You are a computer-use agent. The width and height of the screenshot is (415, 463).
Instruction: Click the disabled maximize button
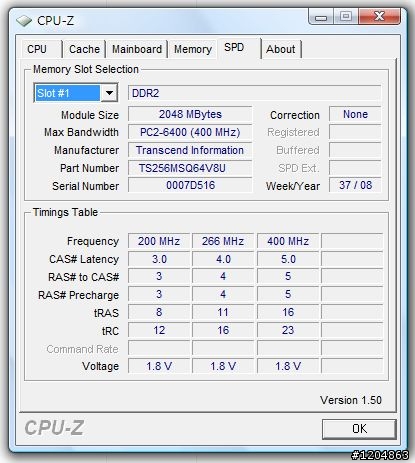tap(346, 16)
